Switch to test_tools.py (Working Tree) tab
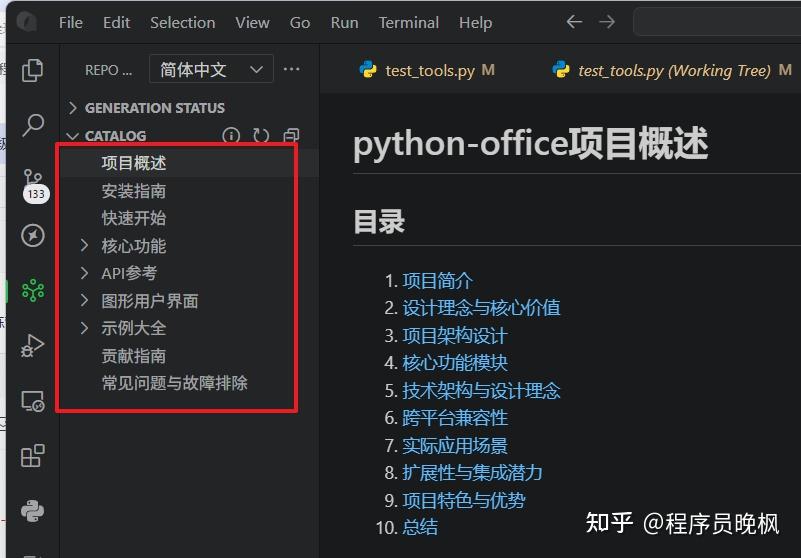Image resolution: width=801 pixels, height=558 pixels. click(x=672, y=70)
